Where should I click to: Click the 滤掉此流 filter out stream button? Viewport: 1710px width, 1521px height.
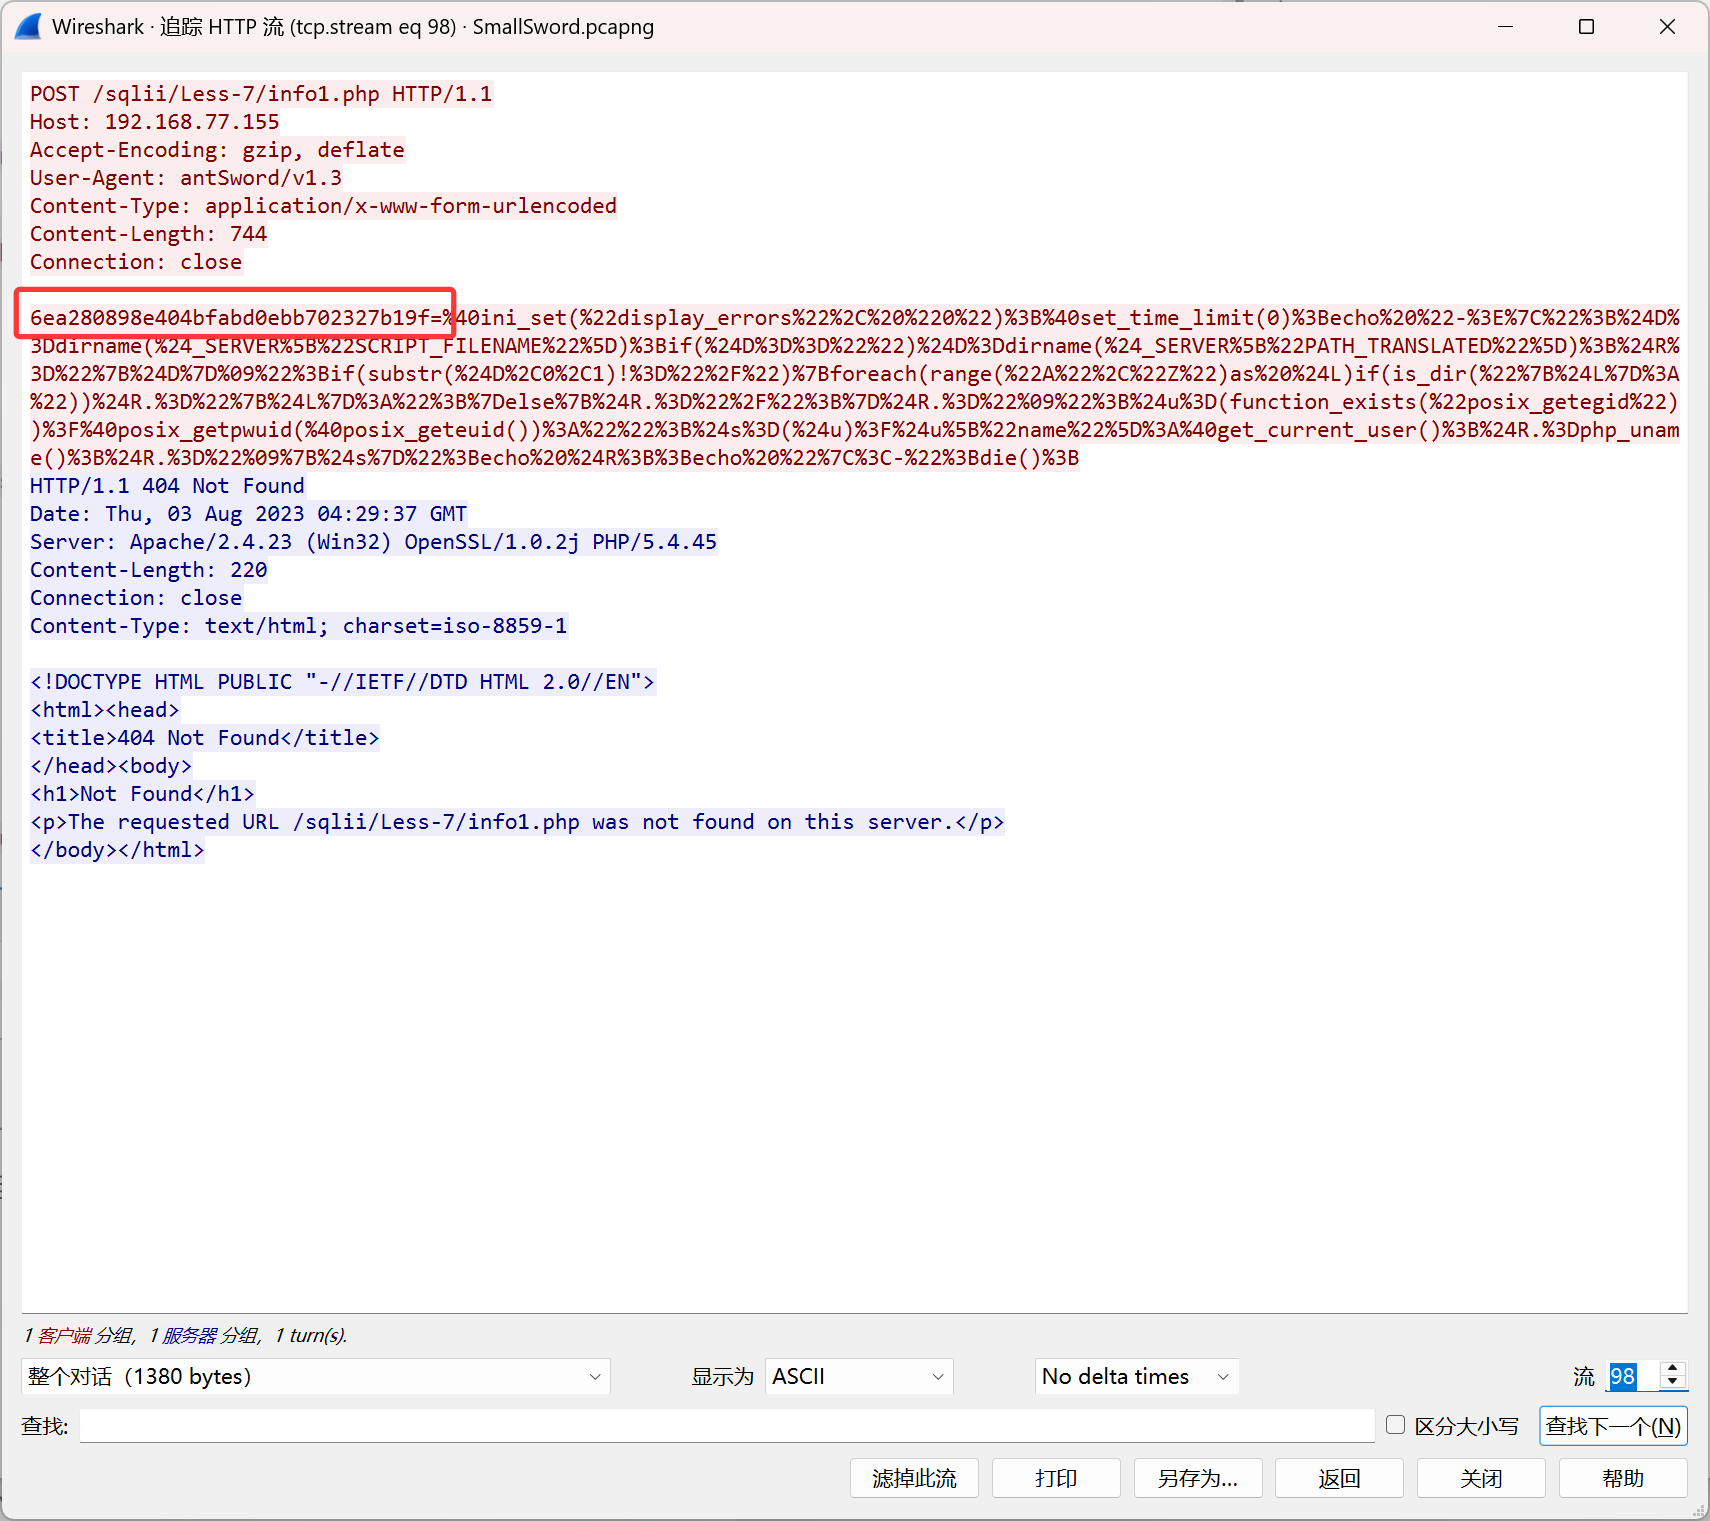click(x=914, y=1478)
